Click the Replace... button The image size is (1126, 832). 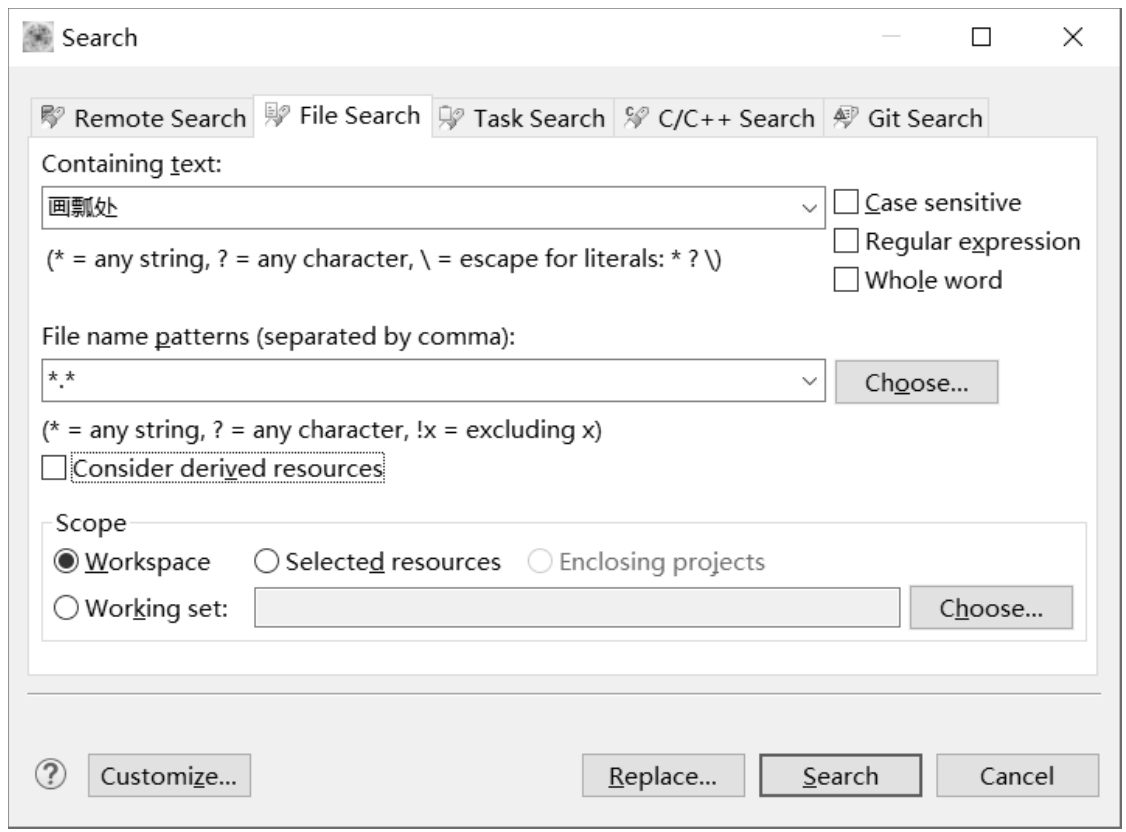pyautogui.click(x=664, y=776)
